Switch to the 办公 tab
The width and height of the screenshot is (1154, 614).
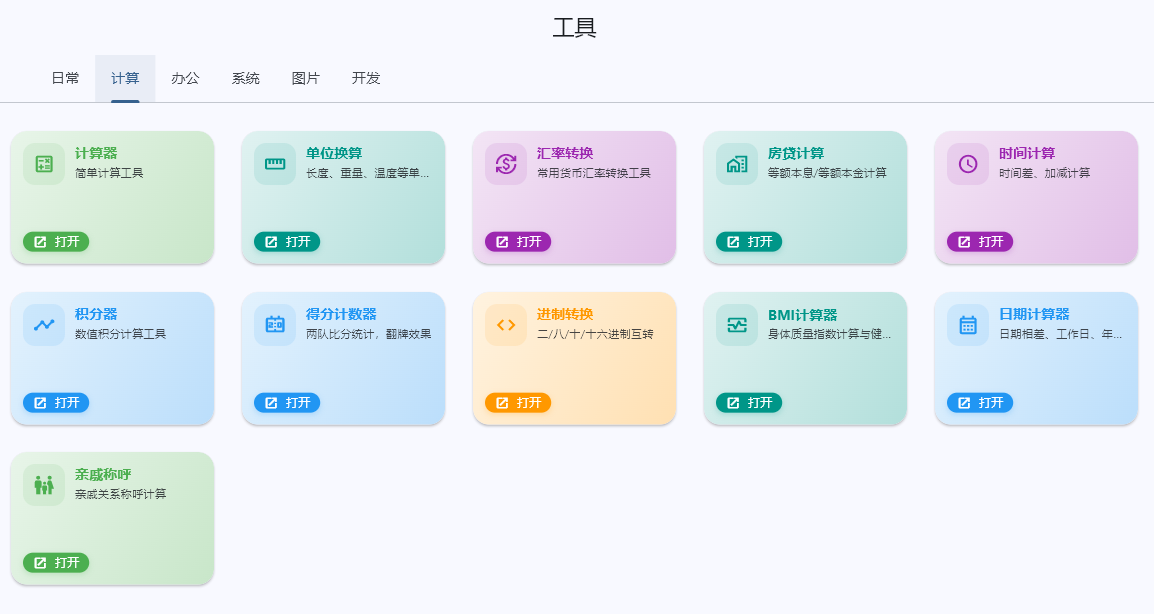185,78
